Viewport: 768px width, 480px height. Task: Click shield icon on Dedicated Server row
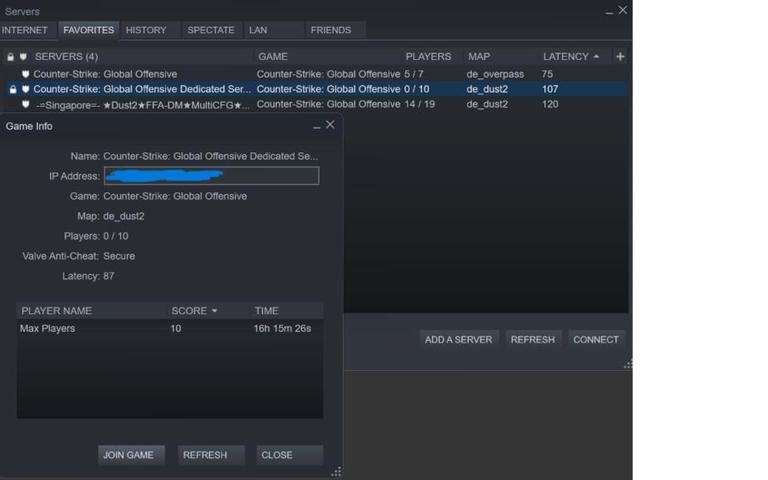click(x=25, y=89)
